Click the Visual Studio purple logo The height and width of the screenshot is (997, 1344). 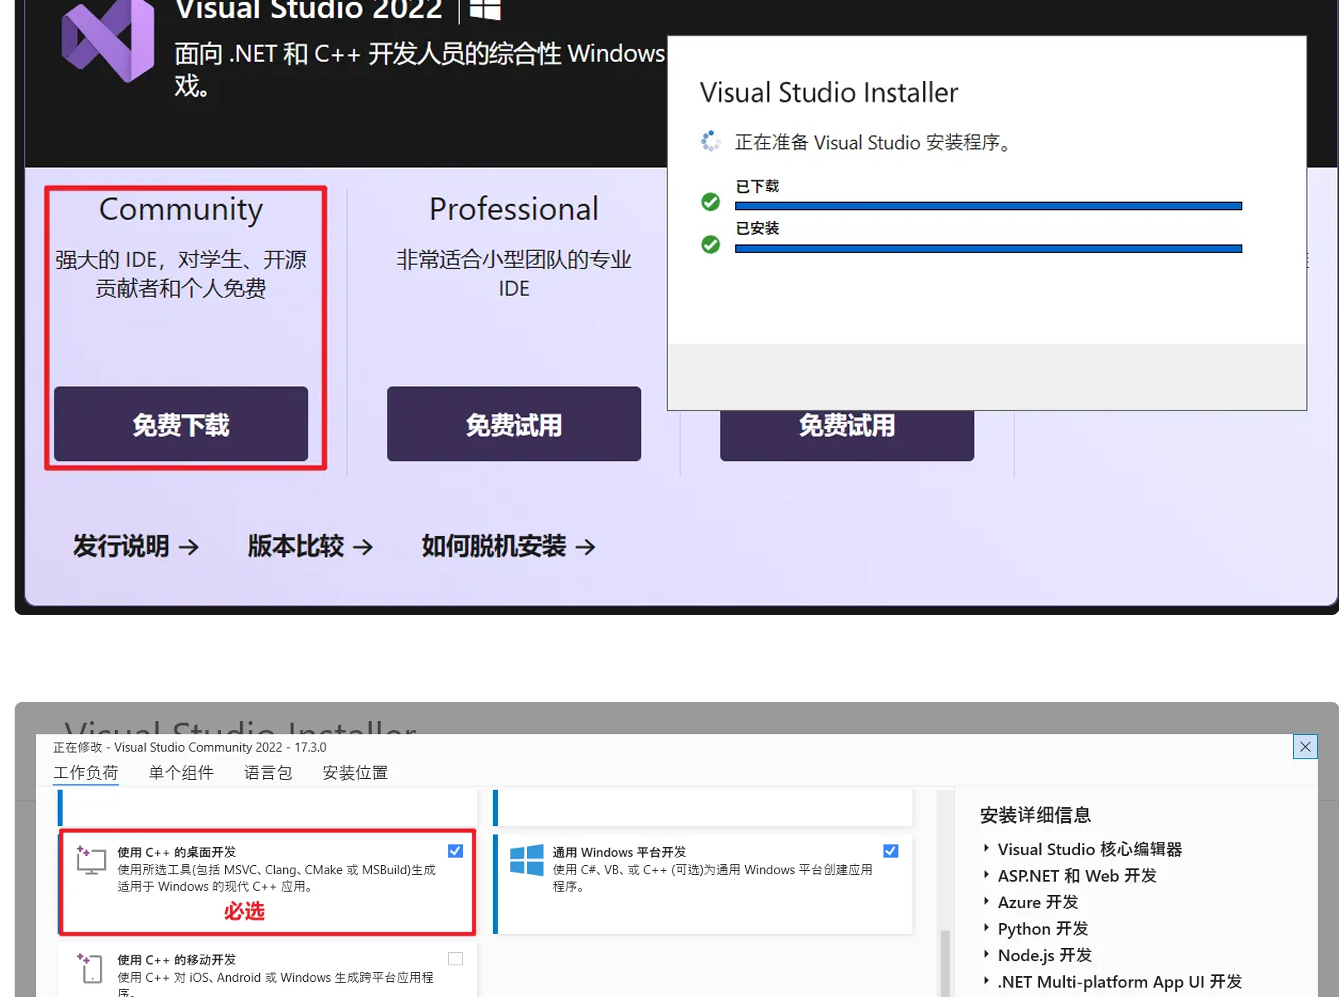pyautogui.click(x=108, y=42)
